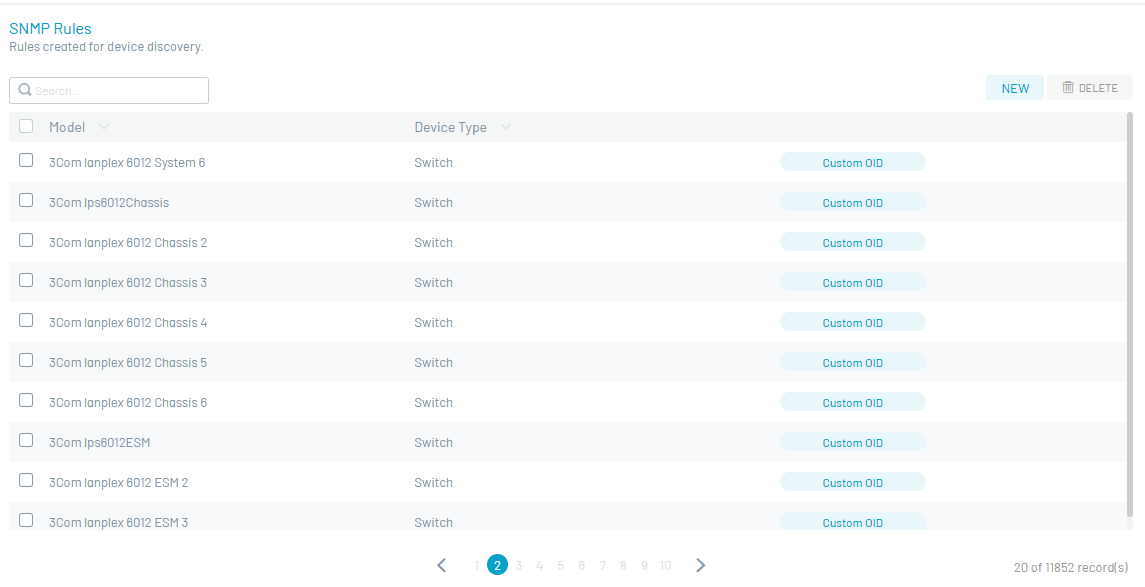The image size is (1145, 587).
Task: Check the lanplex 6012 ESM 2 checkbox
Action: [26, 480]
